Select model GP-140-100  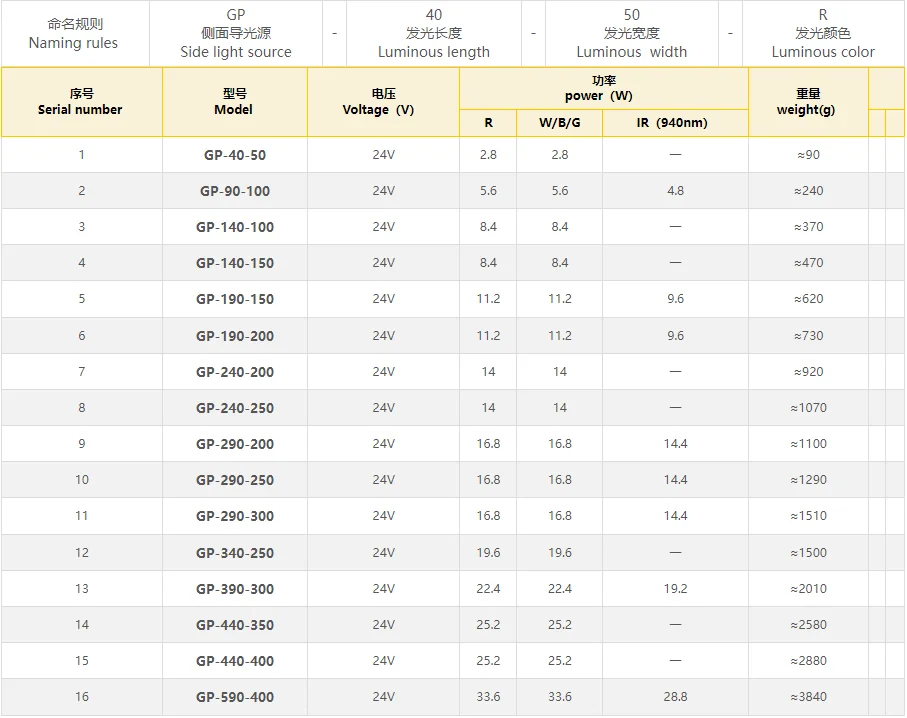235,227
